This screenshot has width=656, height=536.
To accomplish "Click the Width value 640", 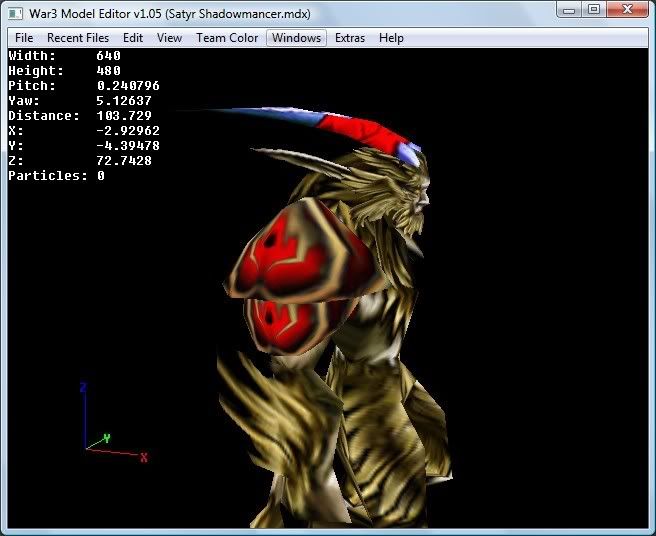I will pyautogui.click(x=108, y=56).
